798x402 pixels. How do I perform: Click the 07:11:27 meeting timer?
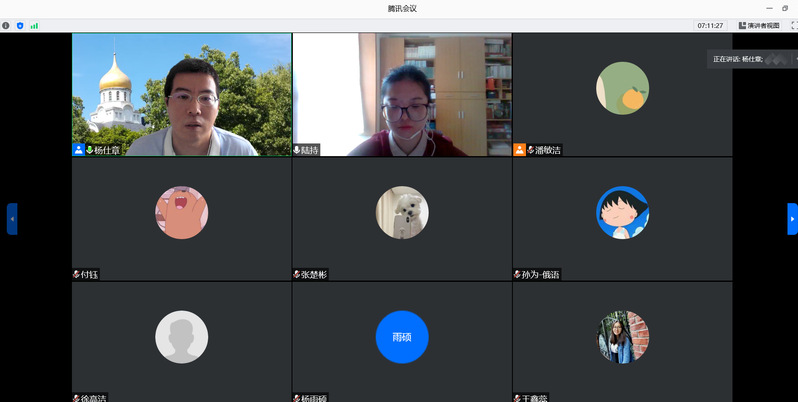pyautogui.click(x=710, y=25)
